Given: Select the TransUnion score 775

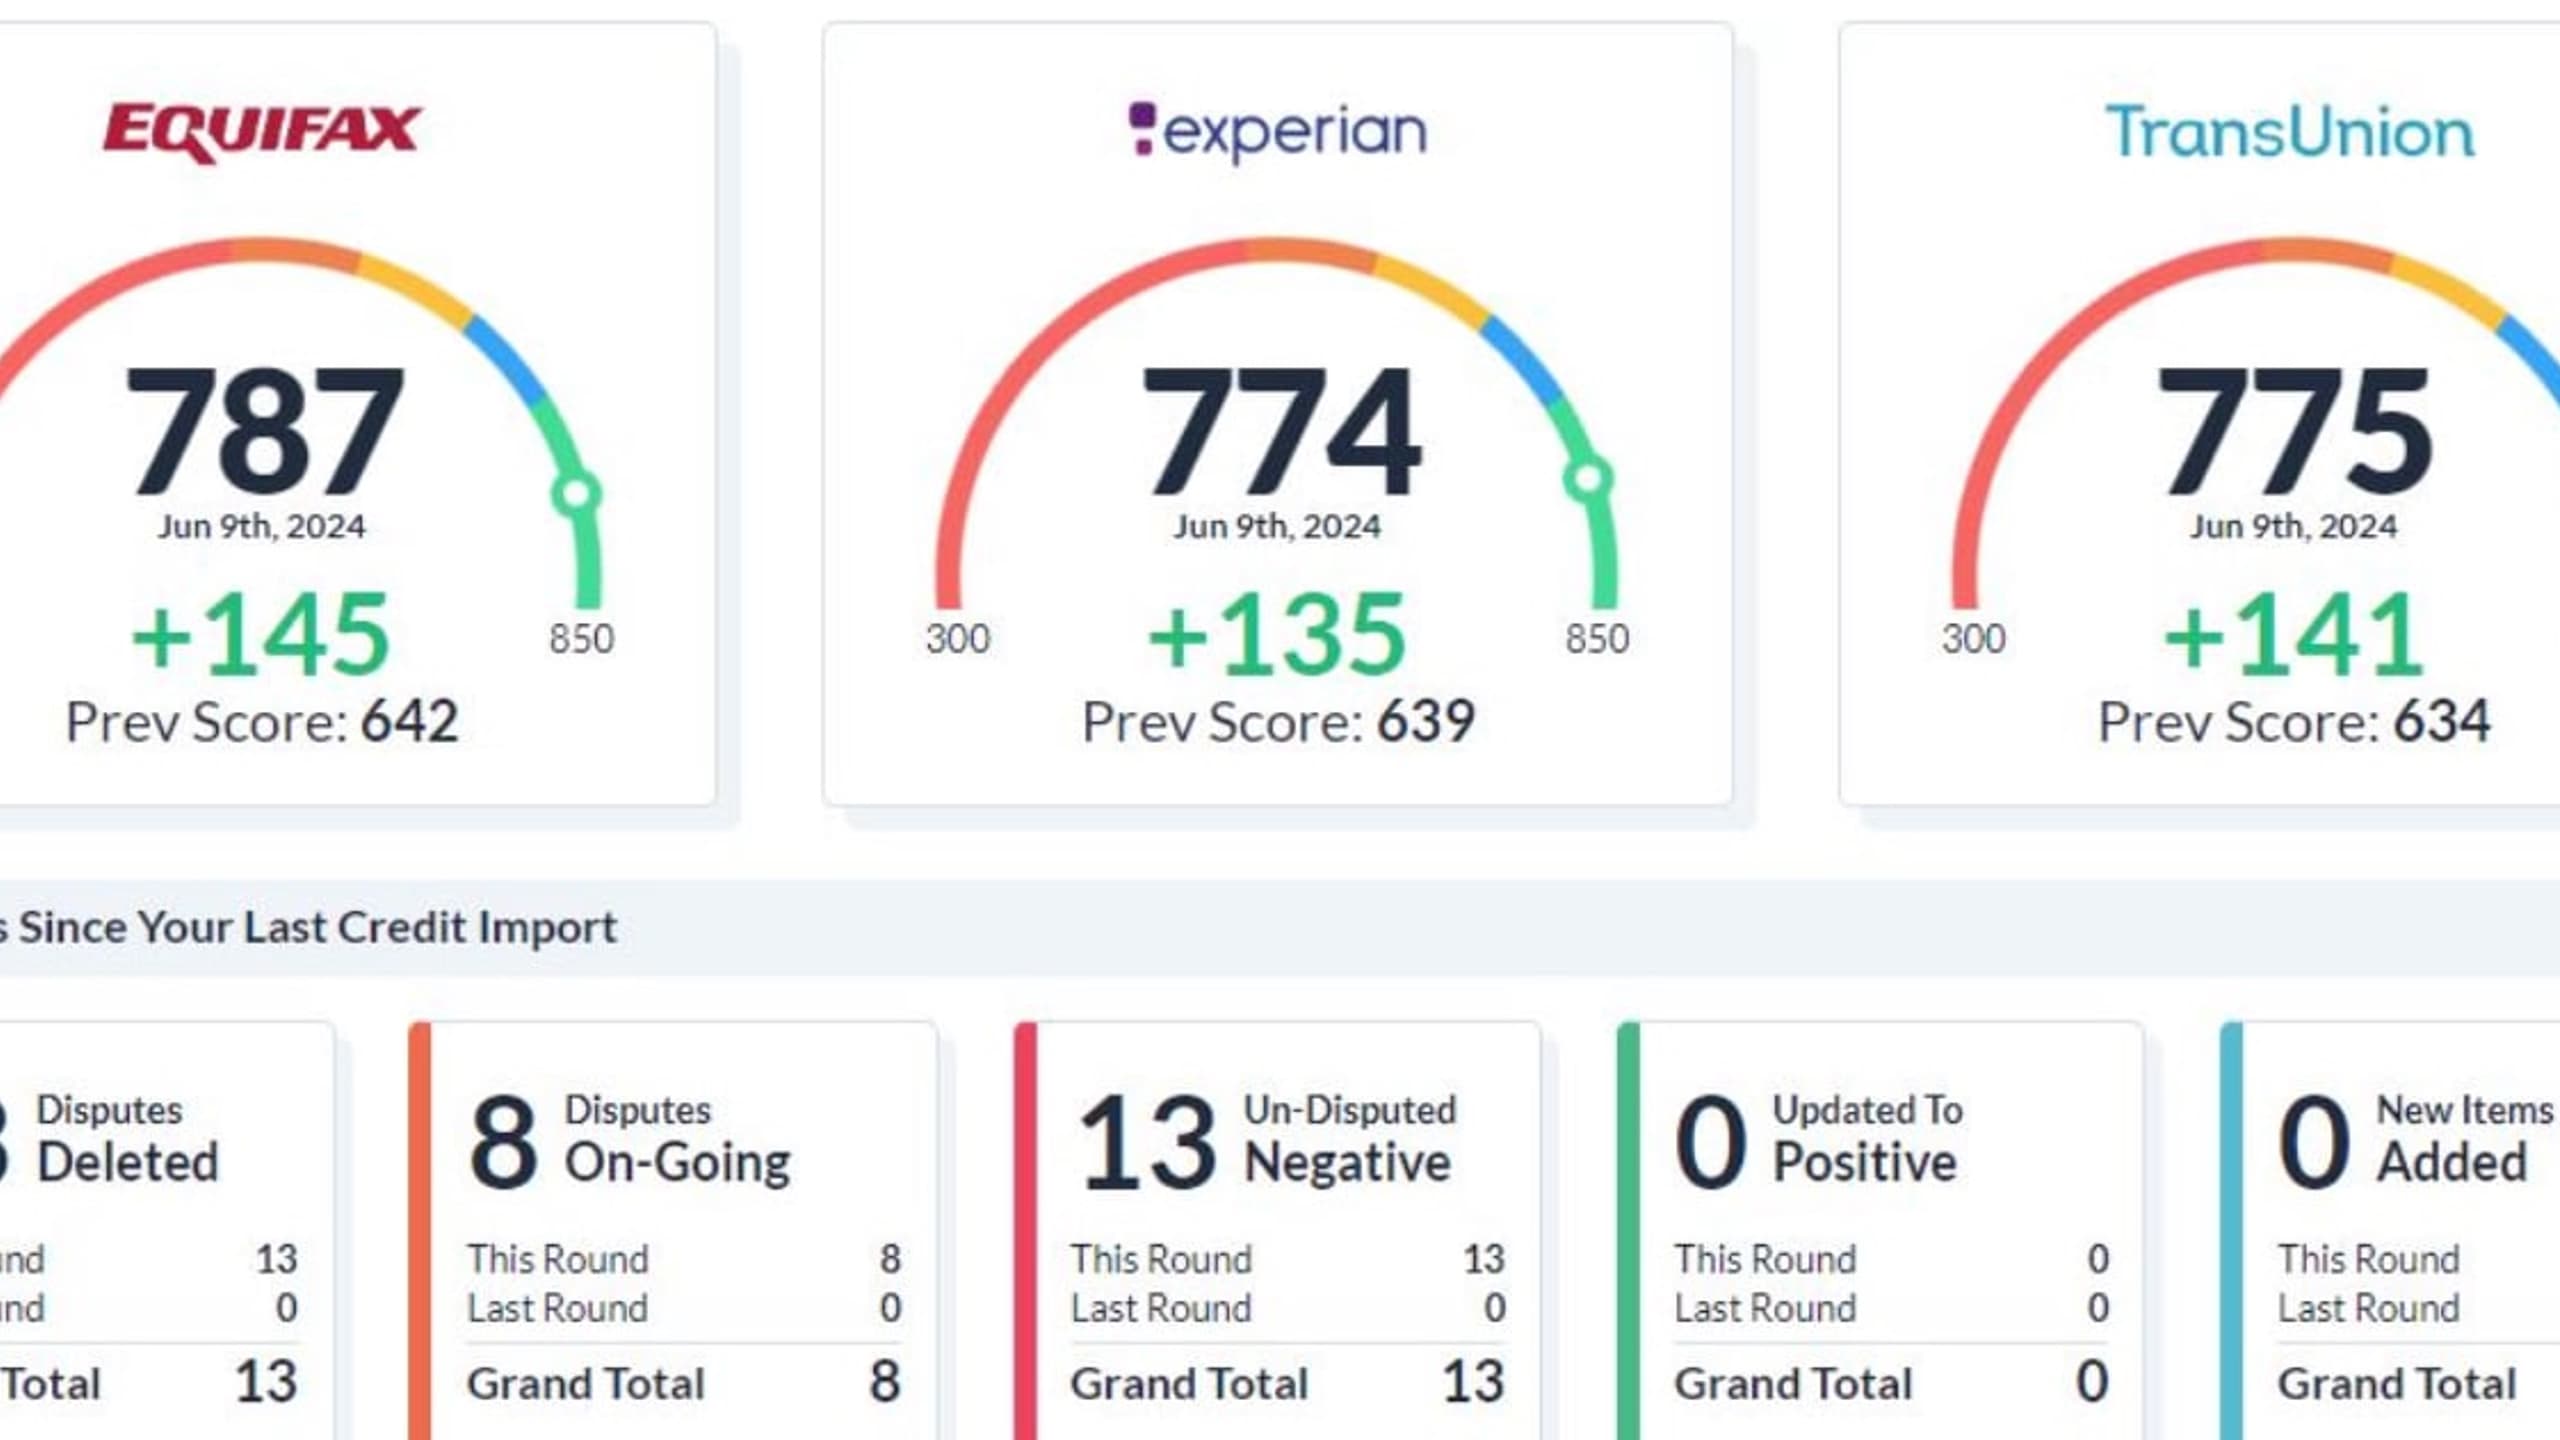Looking at the screenshot, I should [2294, 431].
